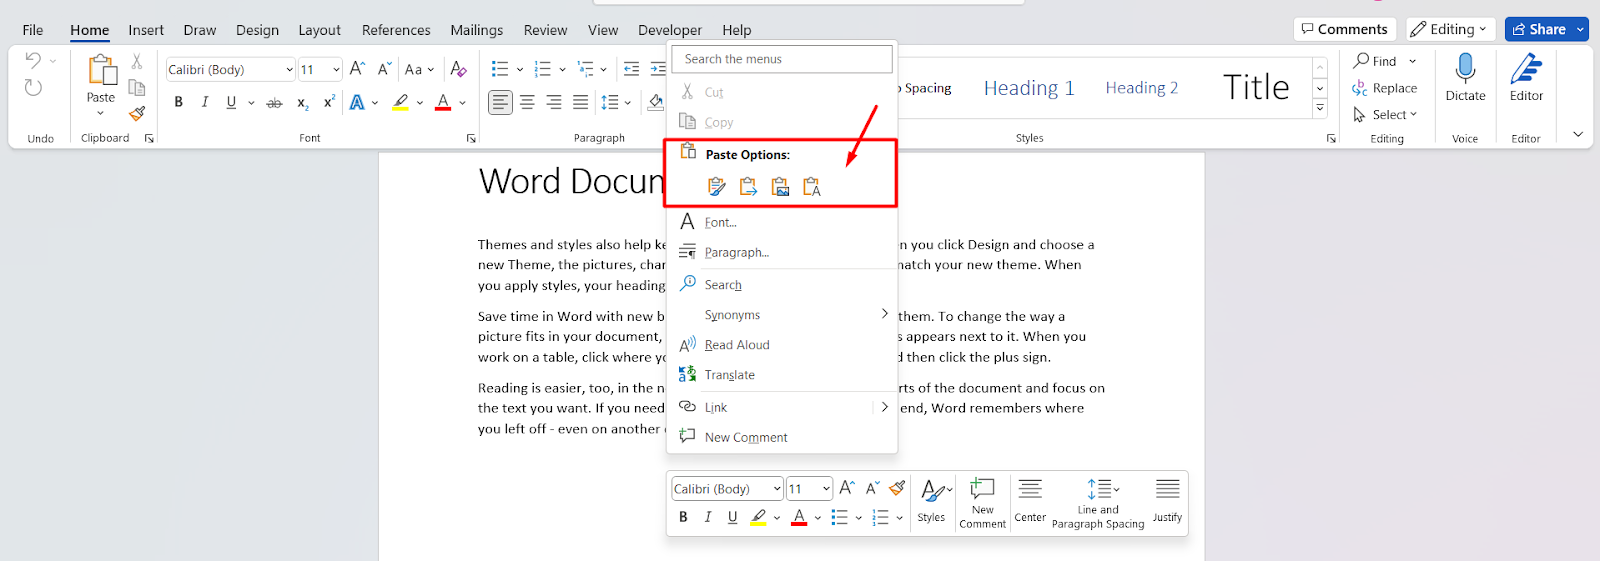Choose Picture paste option icon

coord(780,186)
